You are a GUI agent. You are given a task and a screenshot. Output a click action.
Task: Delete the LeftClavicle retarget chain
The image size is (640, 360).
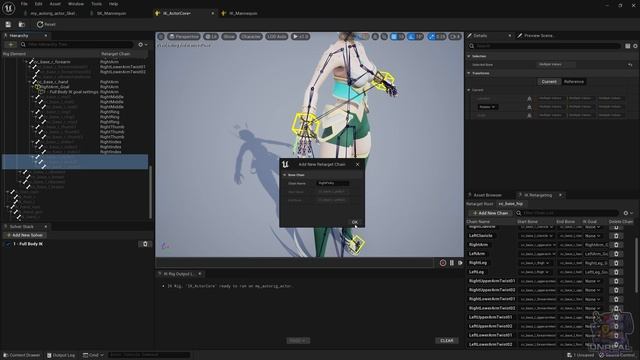pos(616,236)
